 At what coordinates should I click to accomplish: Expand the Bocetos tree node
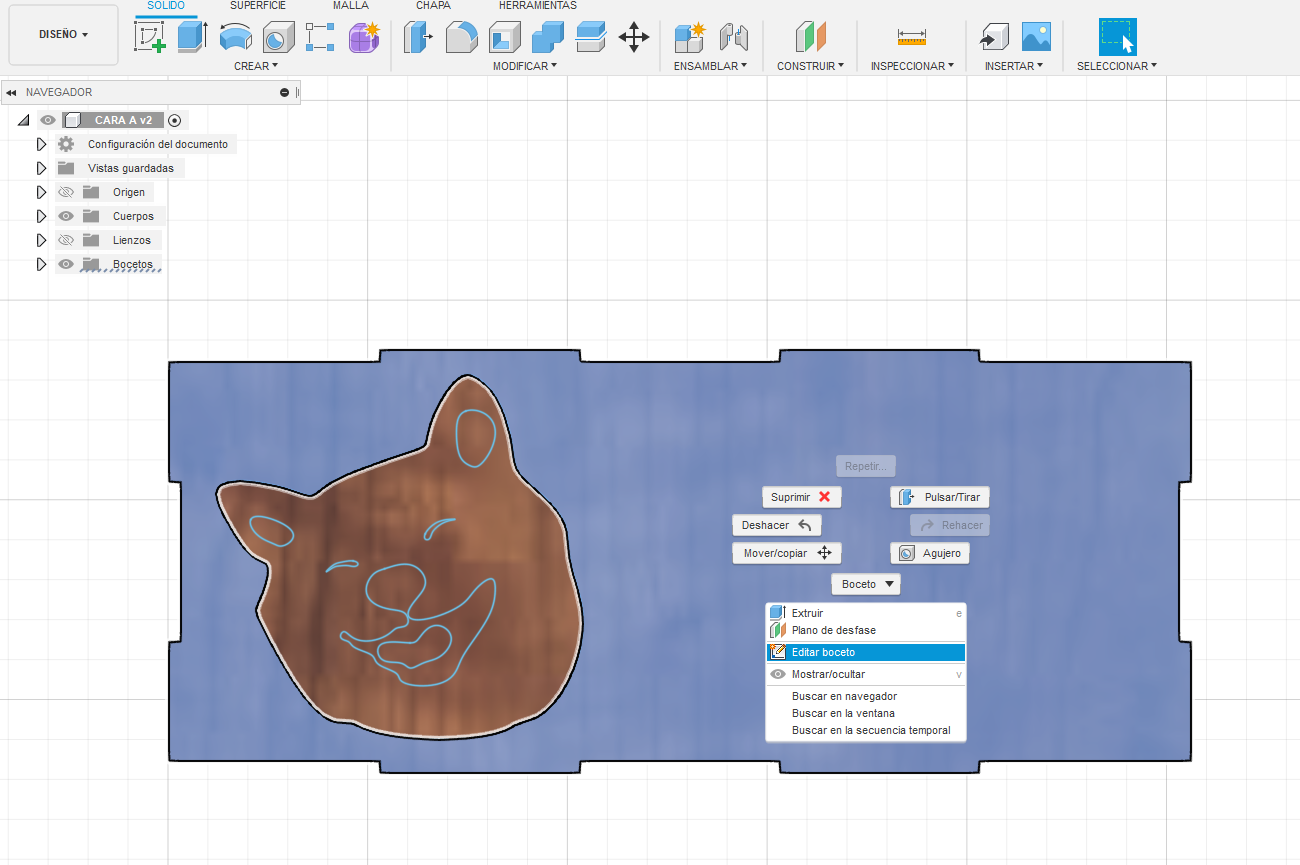click(x=42, y=264)
